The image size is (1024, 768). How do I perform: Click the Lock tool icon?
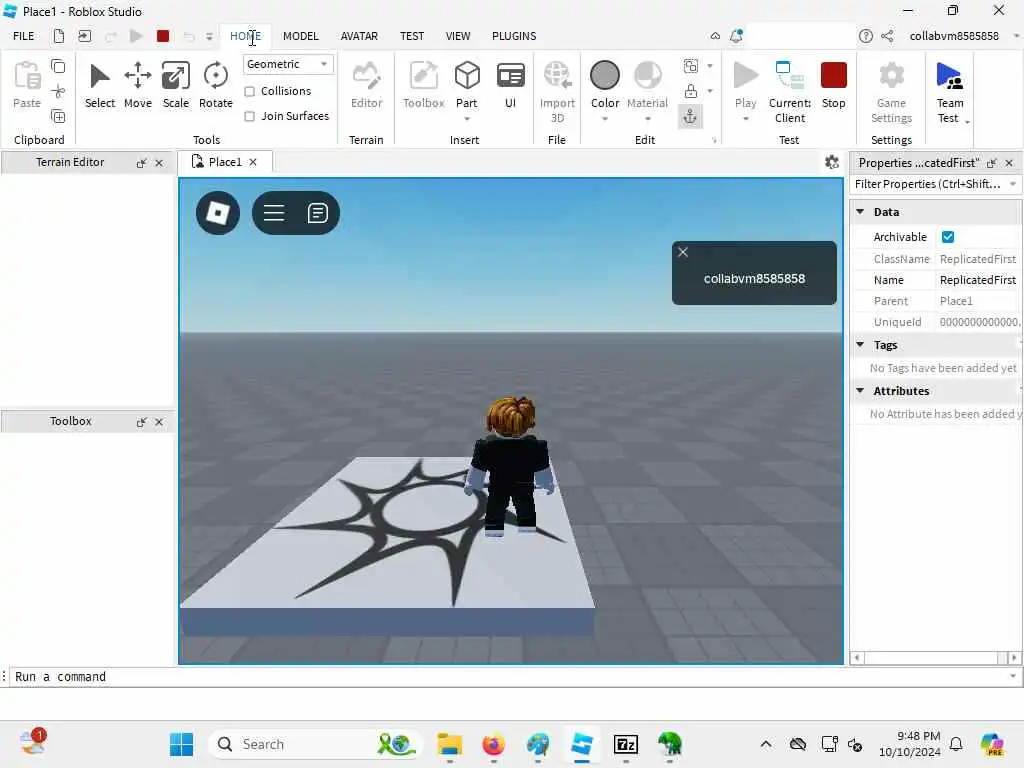click(691, 91)
